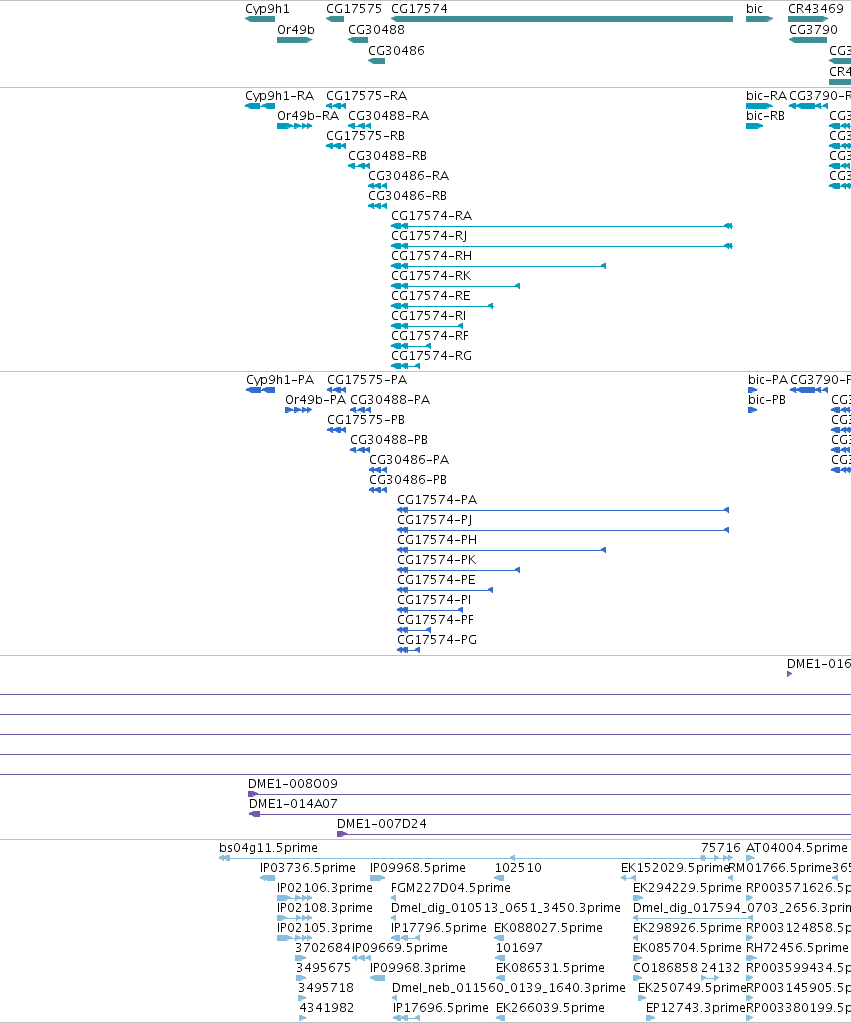Click the CG30486-RB transcript label

click(407, 196)
